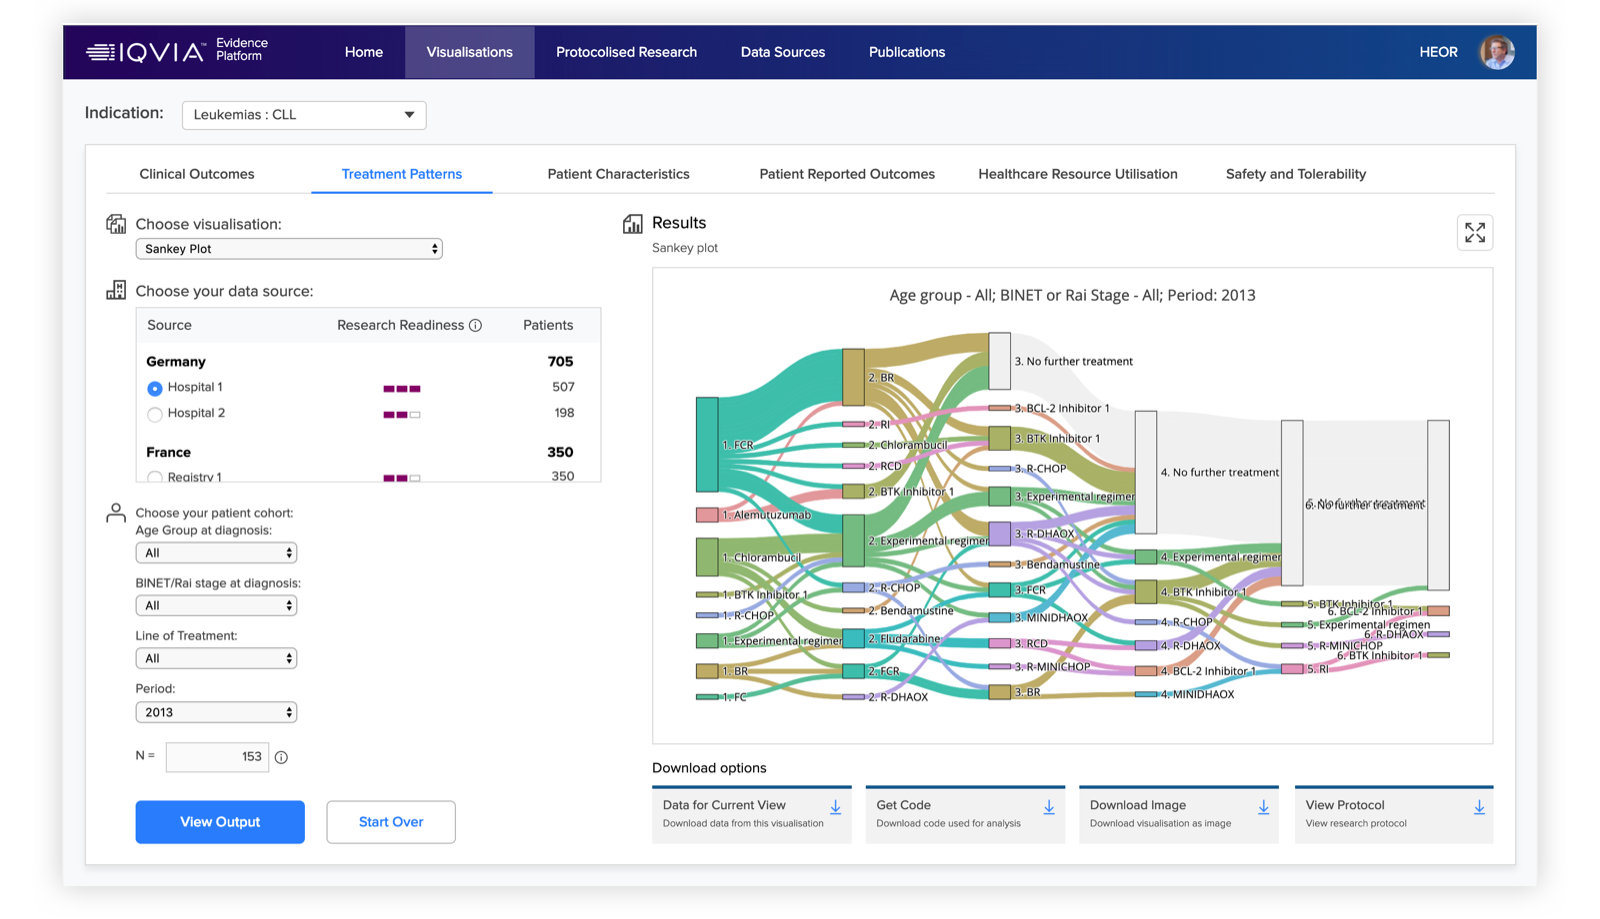The image size is (1600, 919).
Task: Click download arrow for Data for Current View
Action: point(835,807)
